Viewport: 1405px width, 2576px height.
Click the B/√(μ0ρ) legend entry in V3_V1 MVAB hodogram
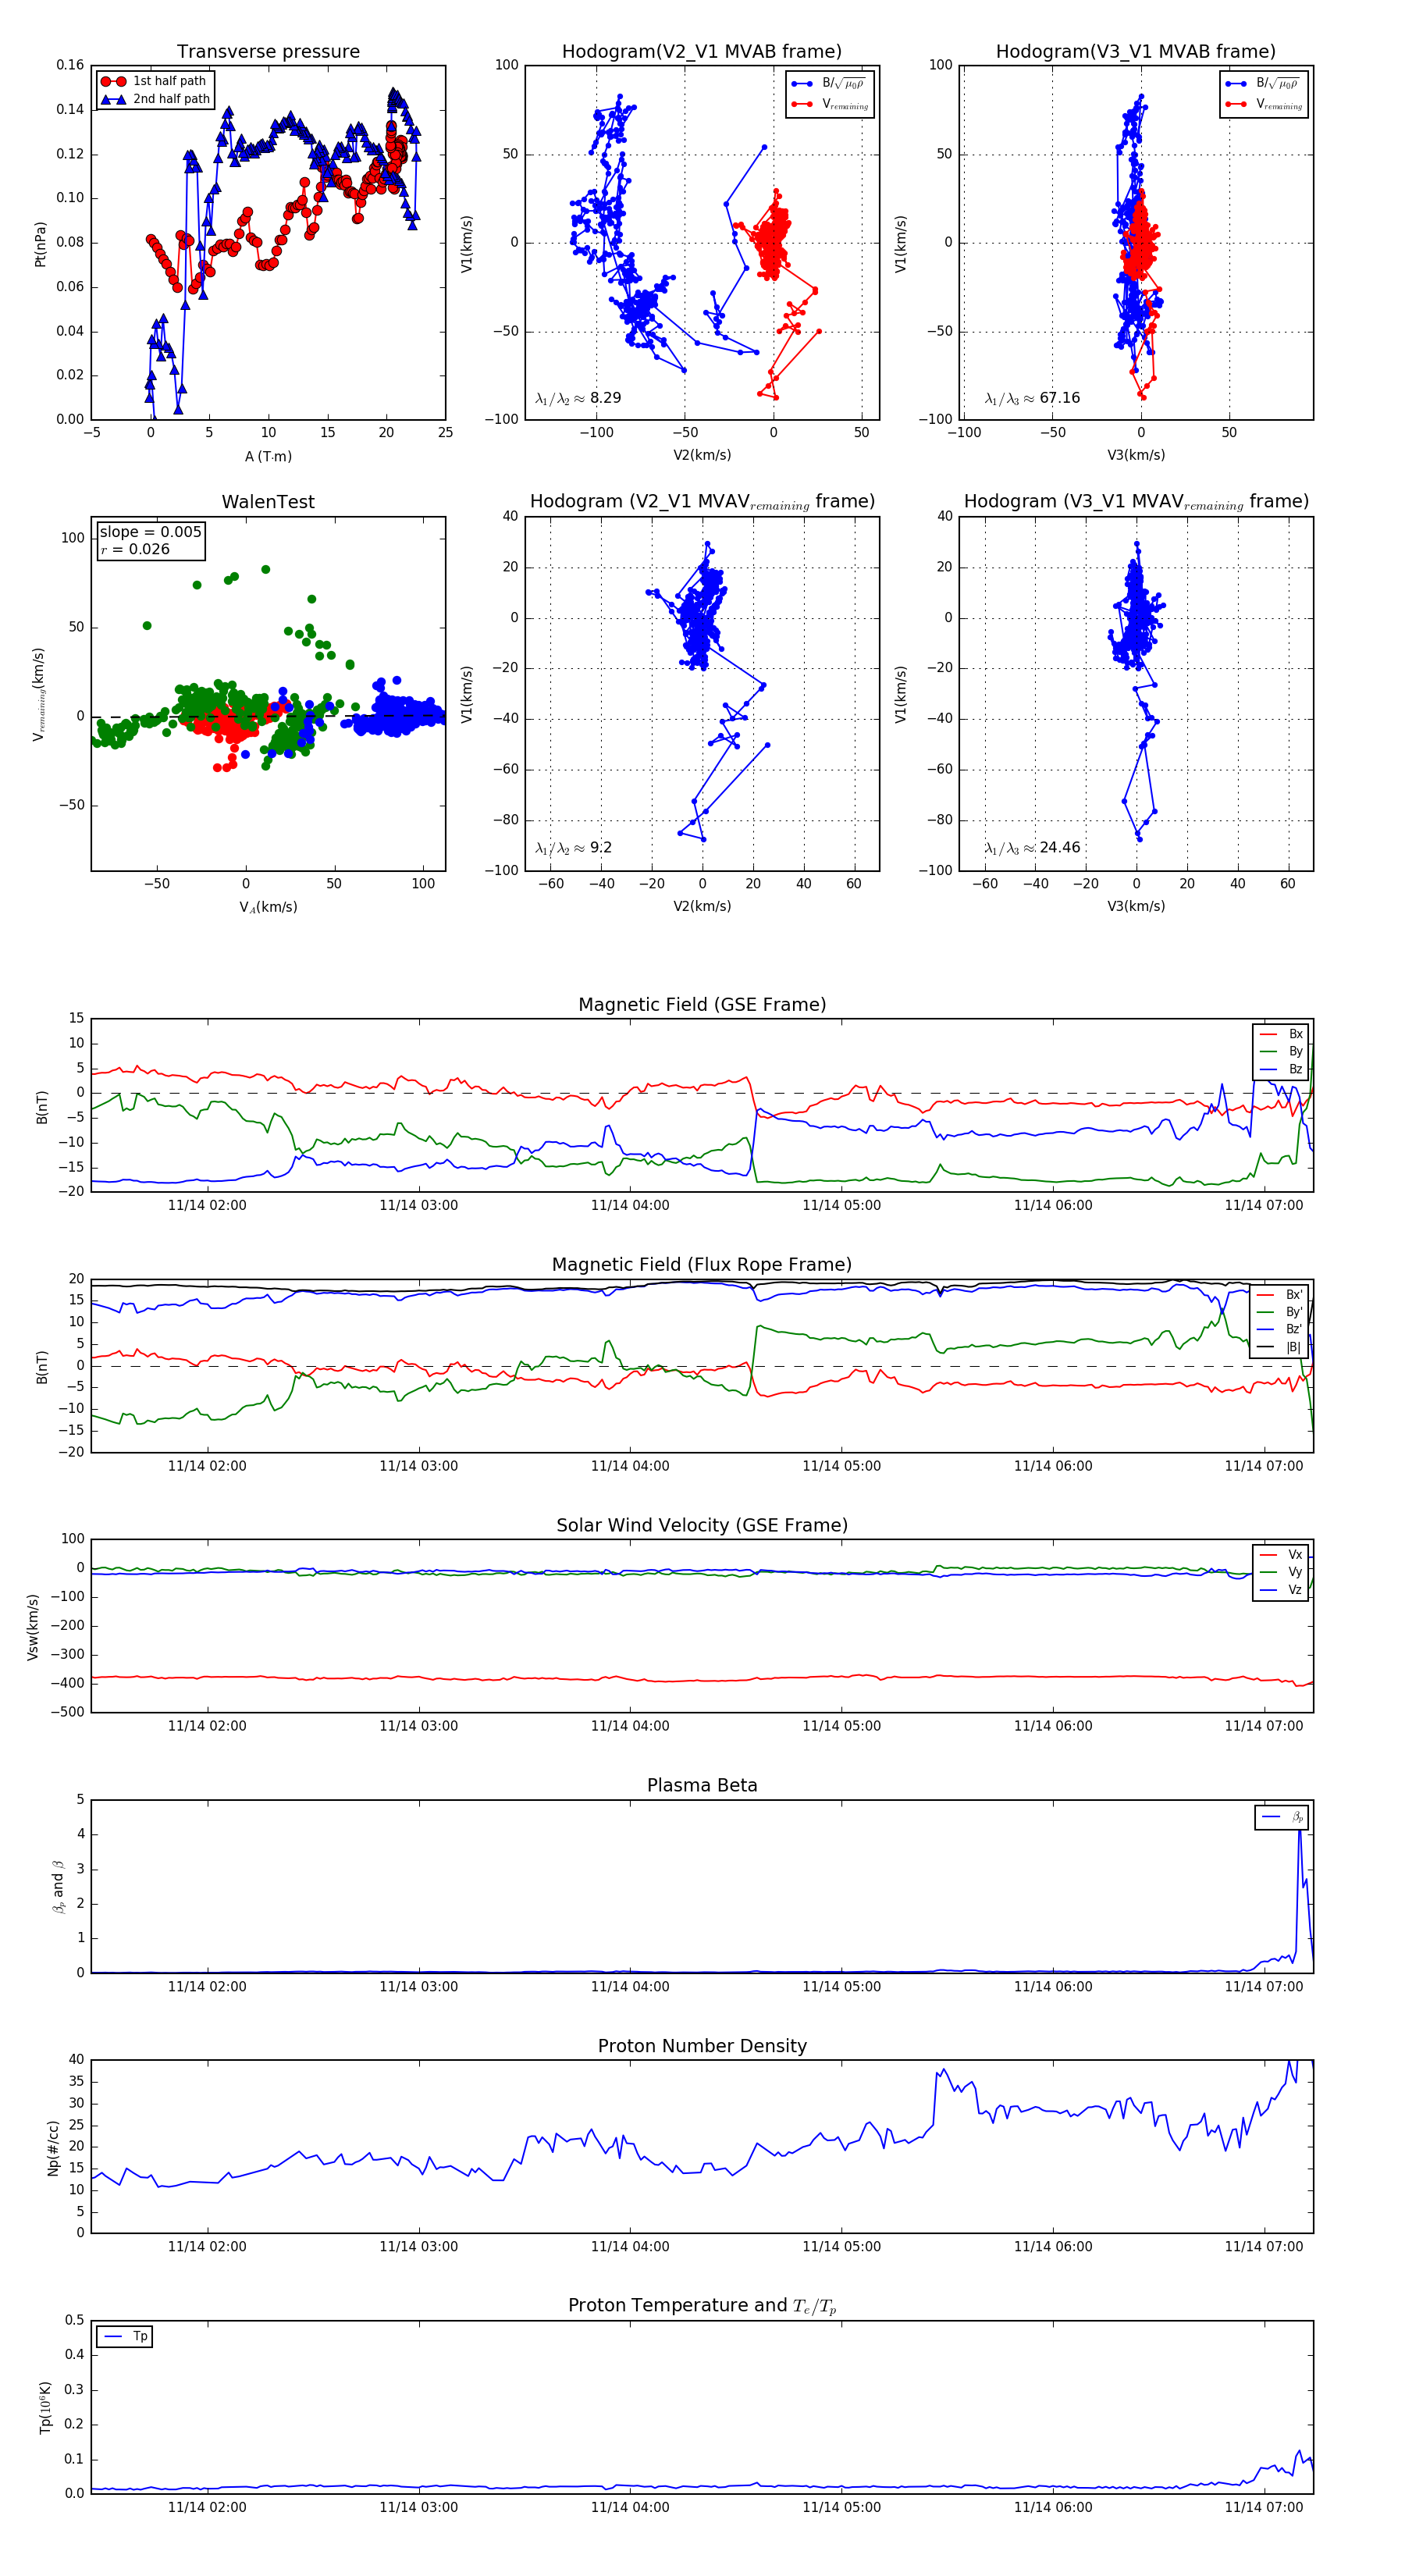coord(1263,83)
